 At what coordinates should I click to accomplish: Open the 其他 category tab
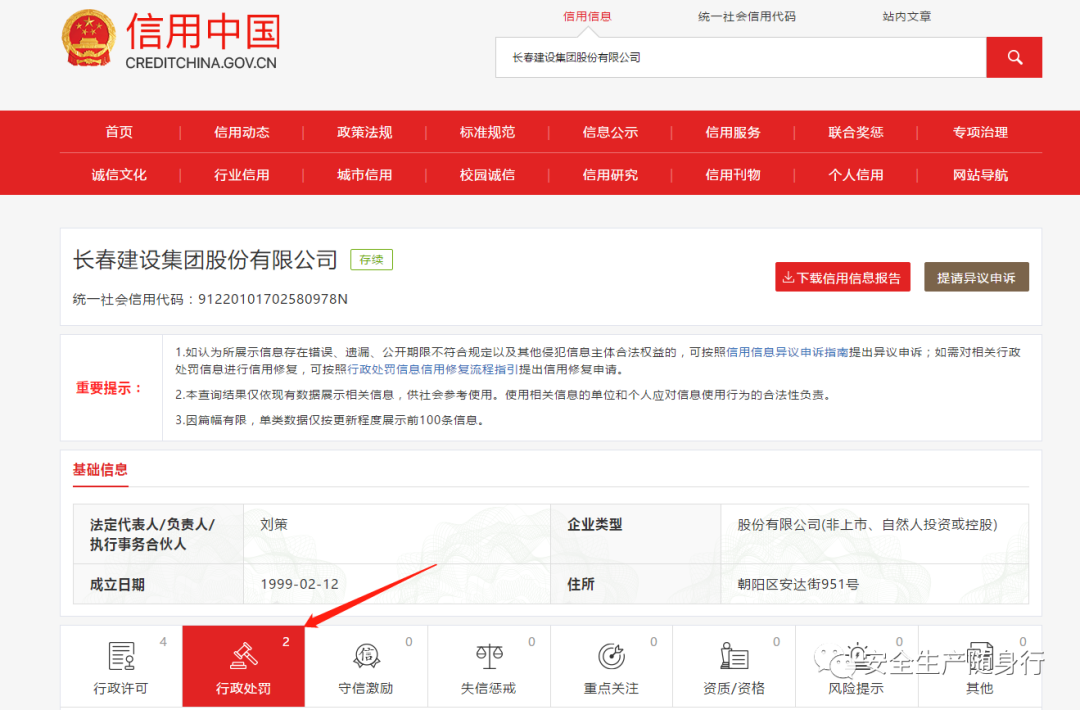979,666
